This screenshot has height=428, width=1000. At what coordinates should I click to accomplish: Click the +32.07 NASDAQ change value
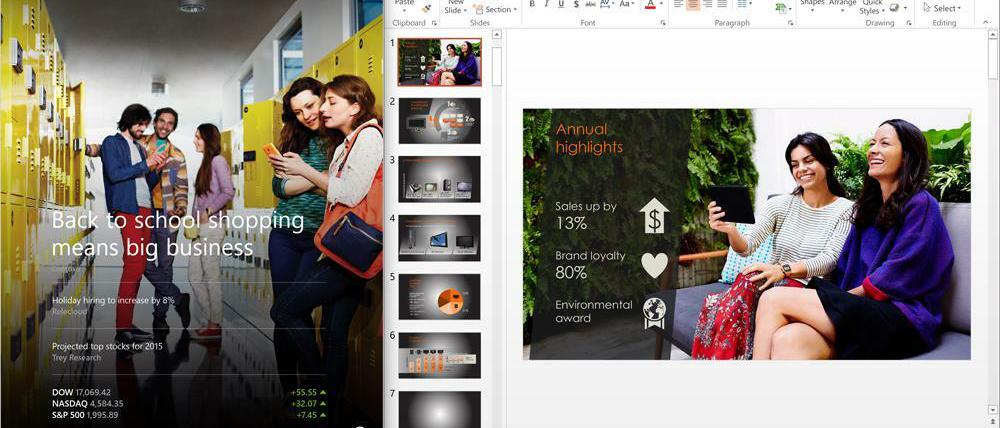(x=304, y=404)
